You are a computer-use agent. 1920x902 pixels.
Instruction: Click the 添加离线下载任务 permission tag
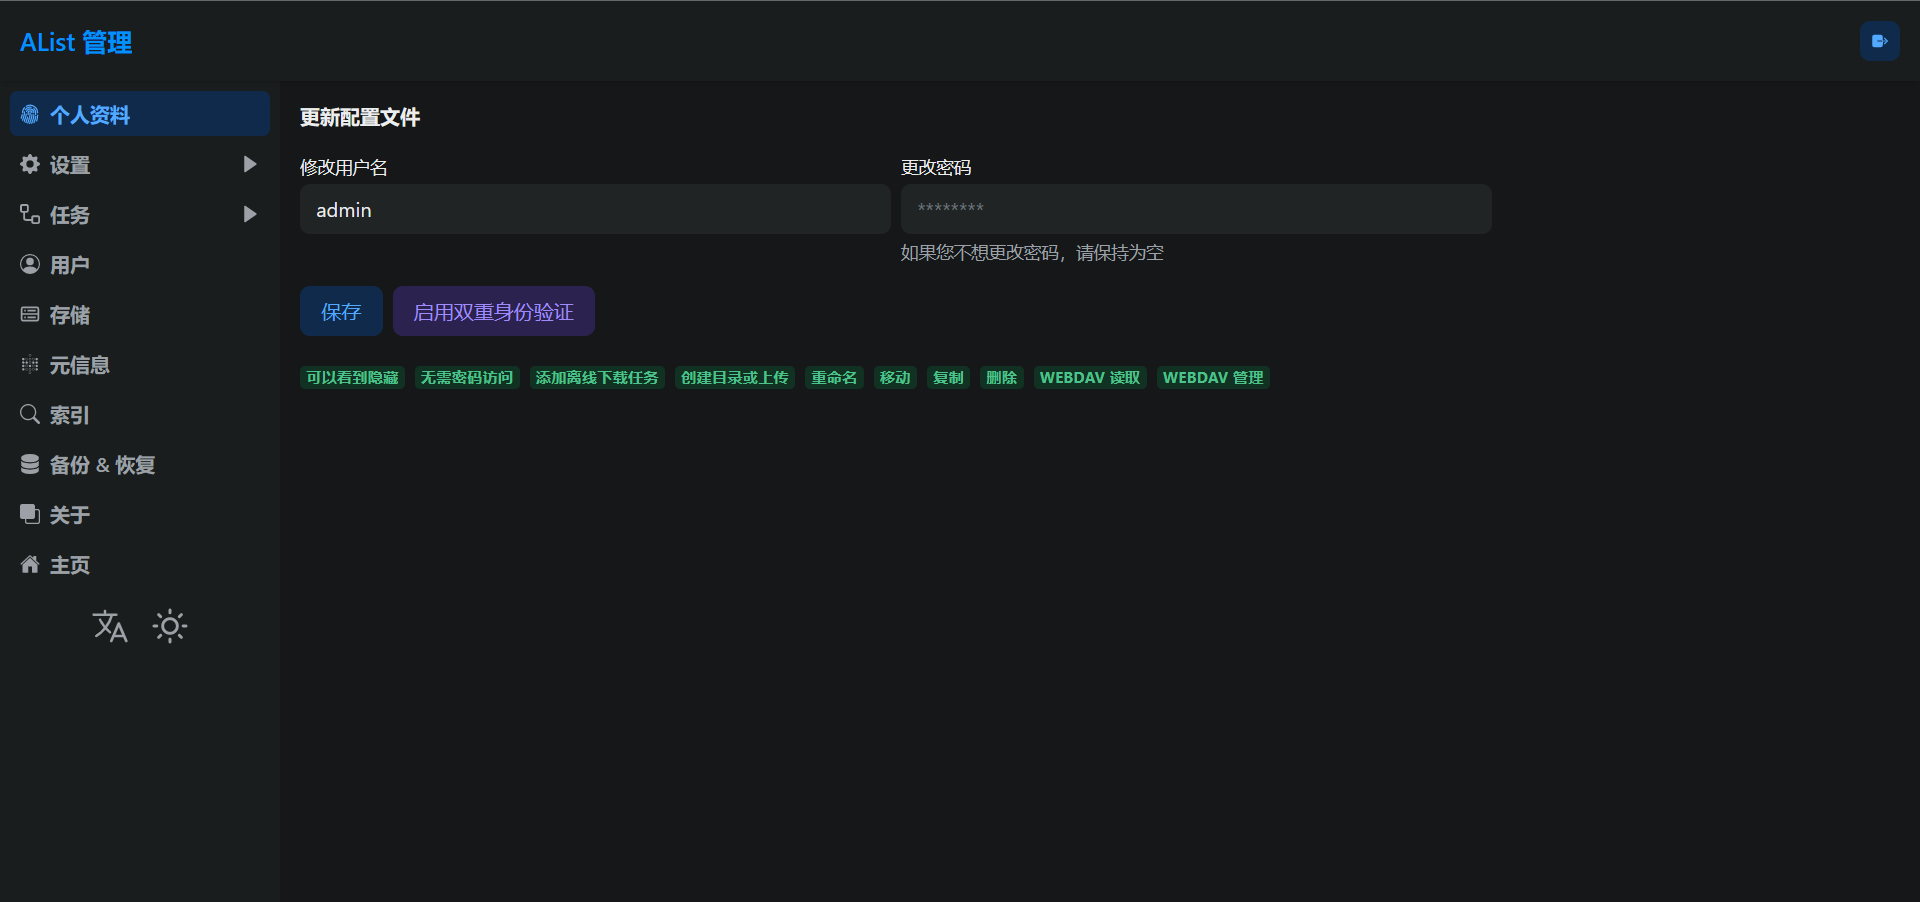[x=597, y=377]
